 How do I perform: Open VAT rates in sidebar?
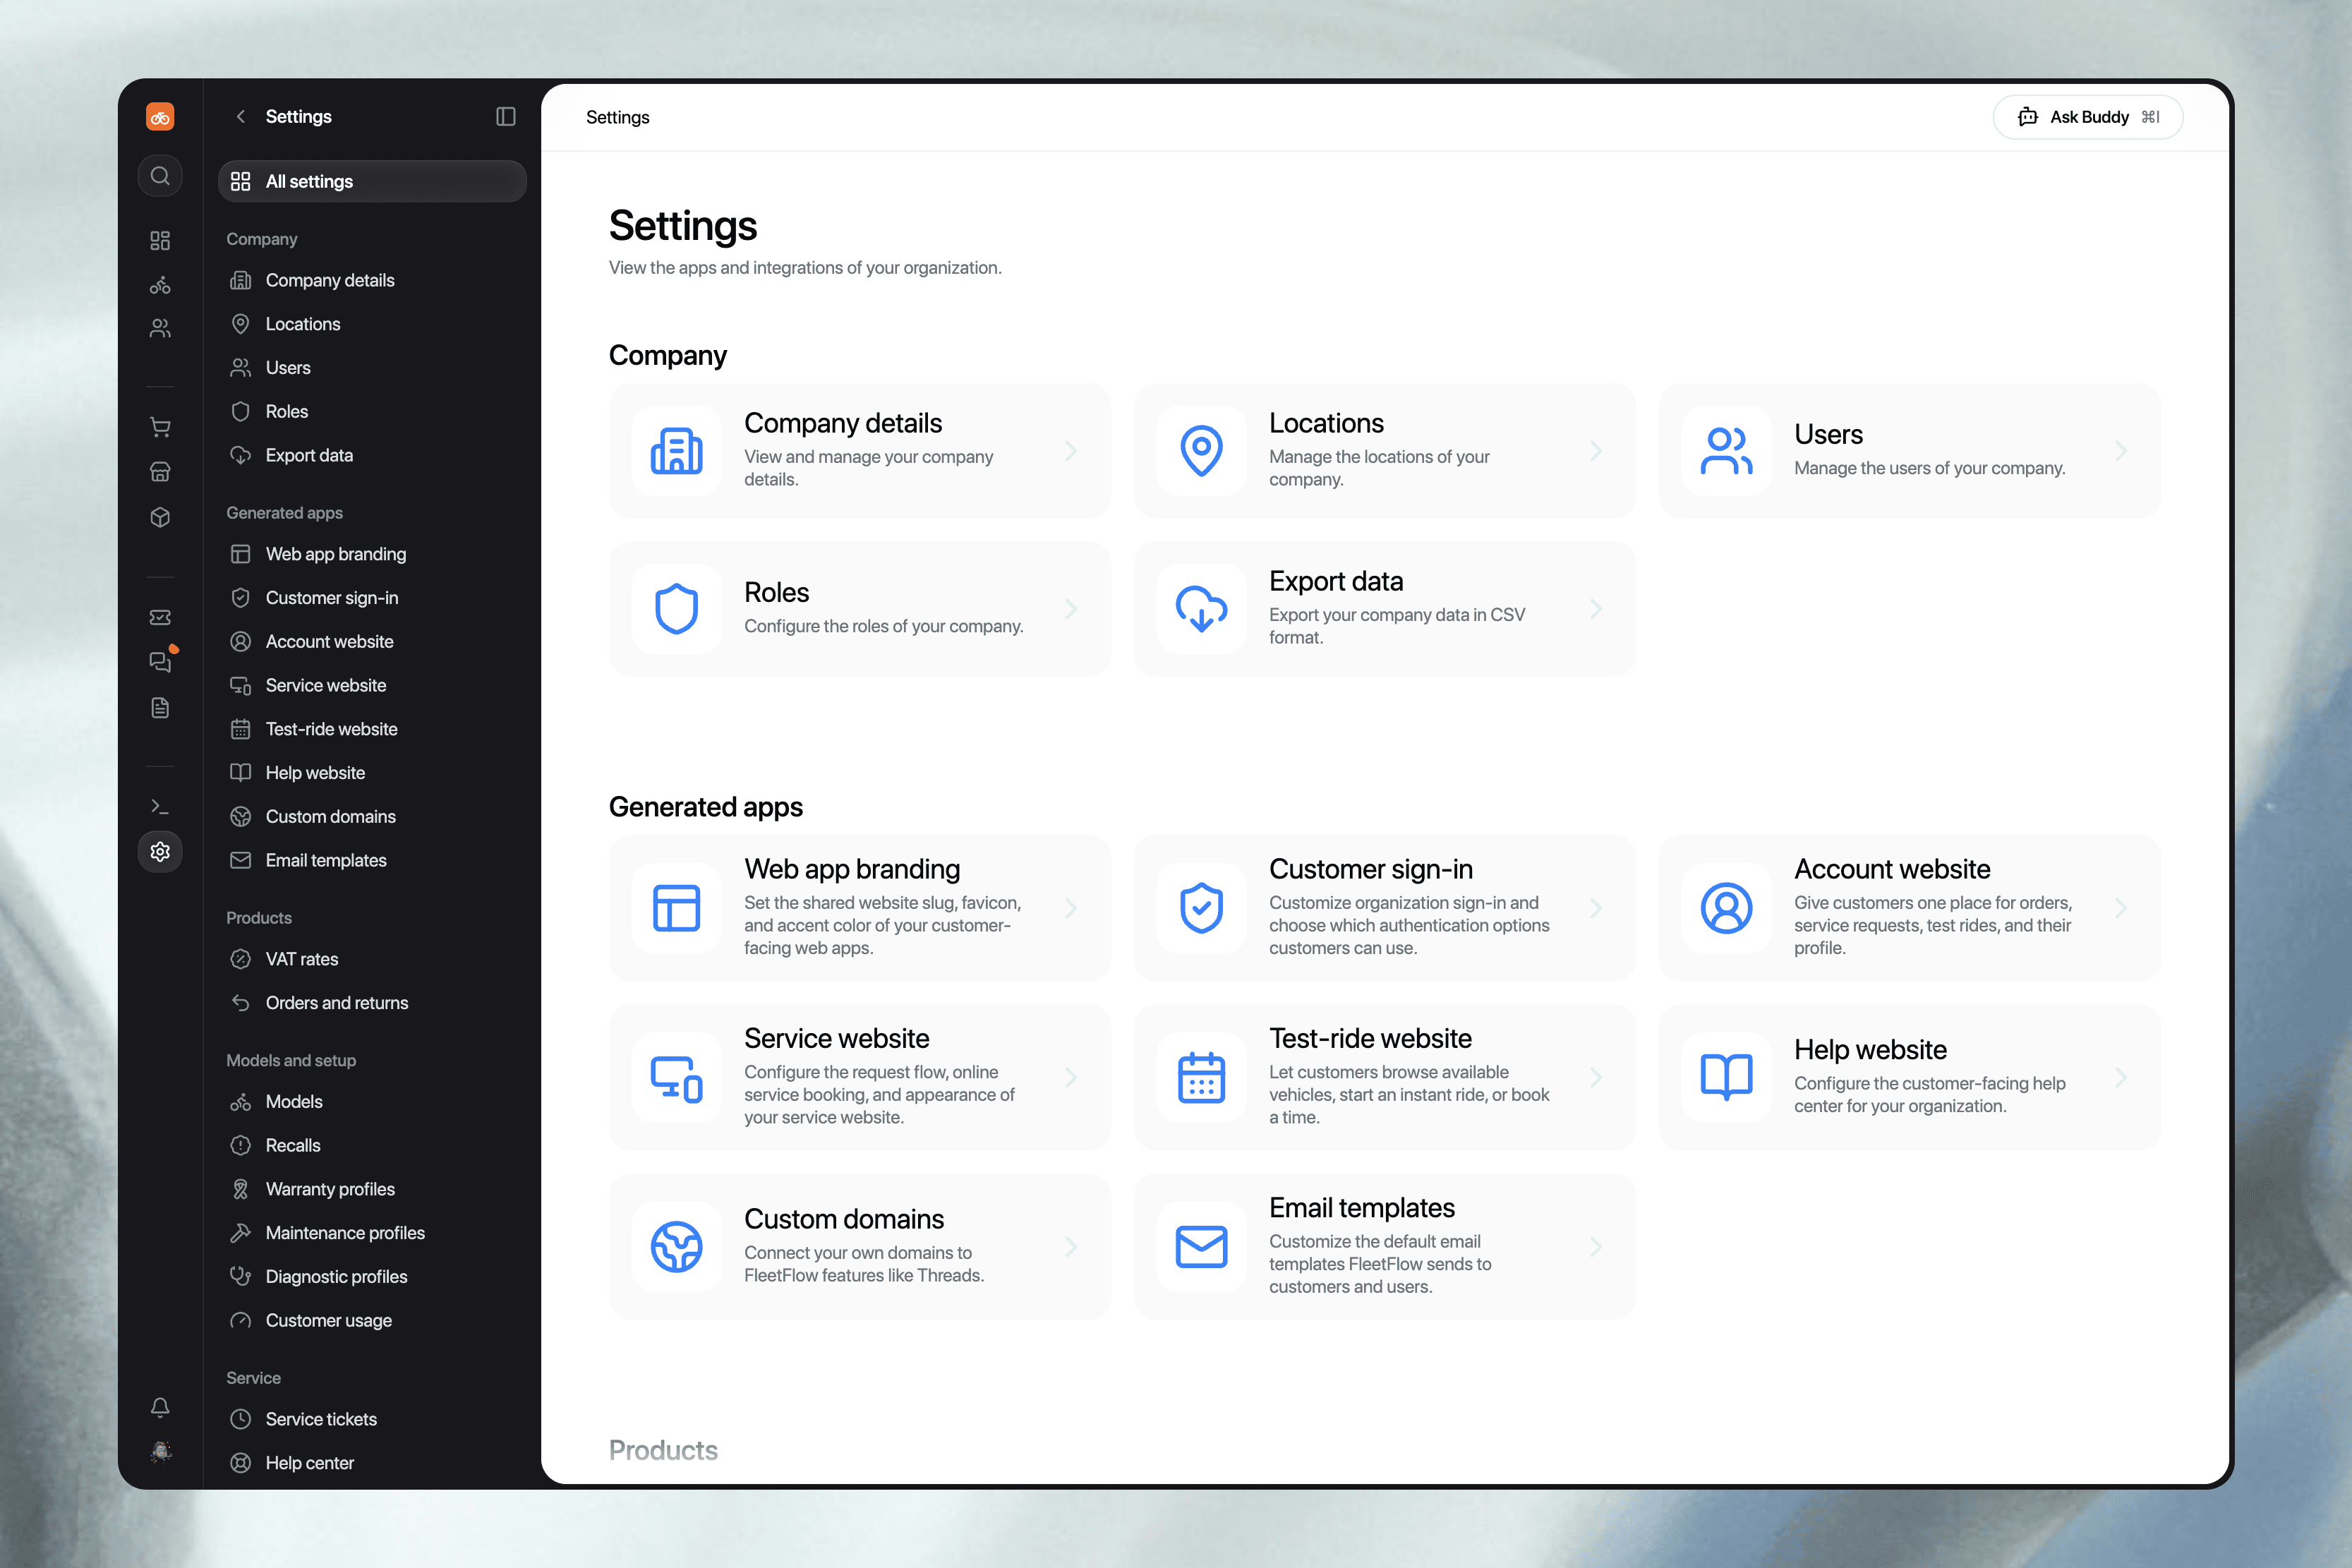pyautogui.click(x=372, y=959)
